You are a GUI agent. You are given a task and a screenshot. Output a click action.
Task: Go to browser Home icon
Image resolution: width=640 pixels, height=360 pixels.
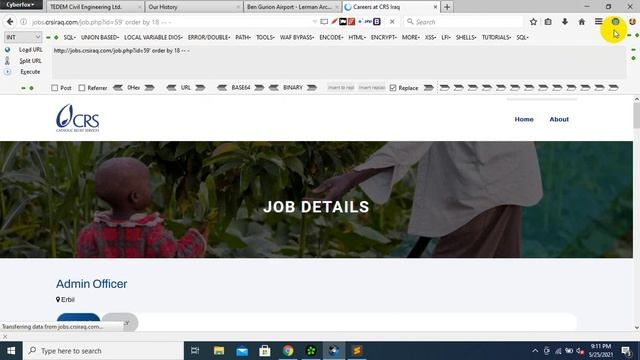point(582,22)
